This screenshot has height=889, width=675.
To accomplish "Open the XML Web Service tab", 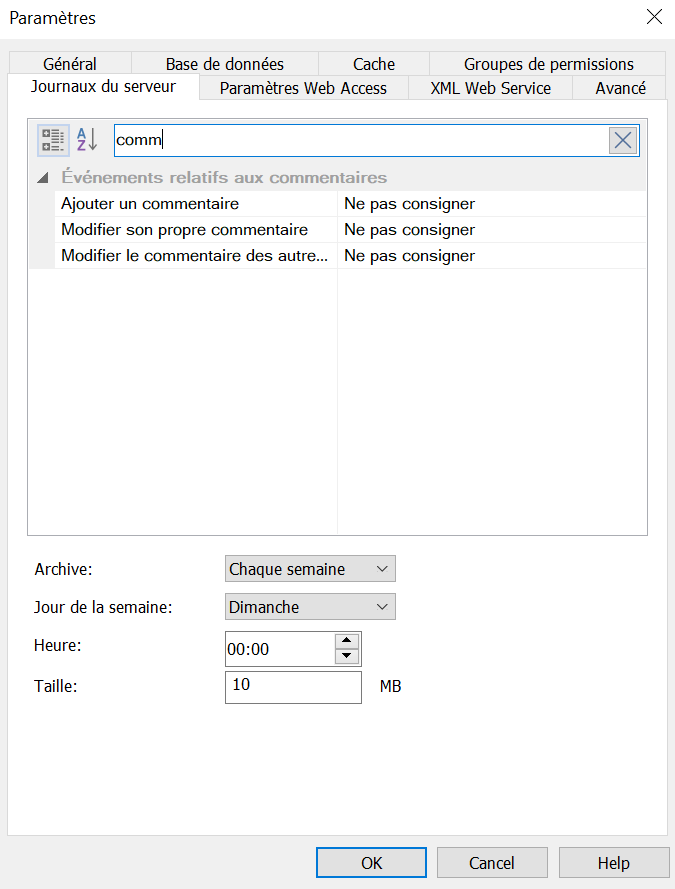I will click(x=489, y=88).
